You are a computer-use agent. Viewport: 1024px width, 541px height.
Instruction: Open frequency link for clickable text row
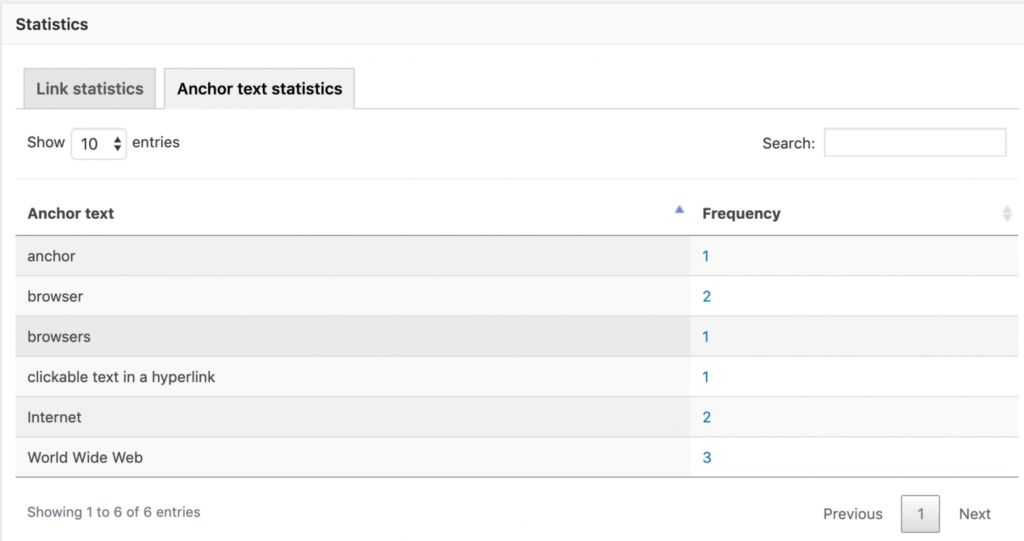(x=705, y=377)
